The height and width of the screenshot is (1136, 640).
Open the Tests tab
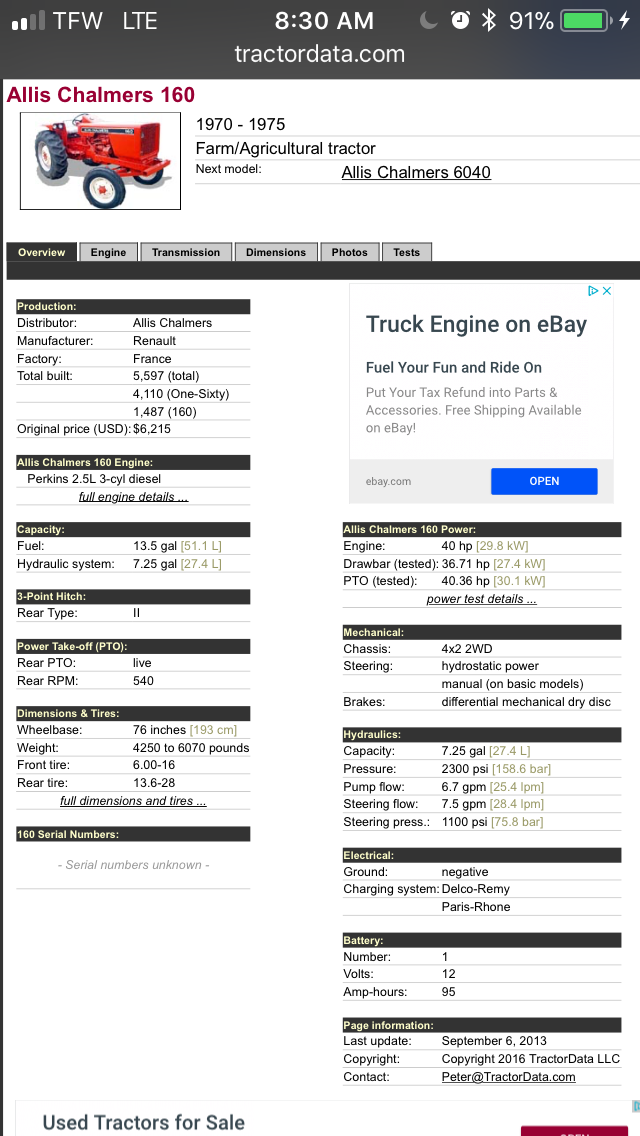point(406,252)
